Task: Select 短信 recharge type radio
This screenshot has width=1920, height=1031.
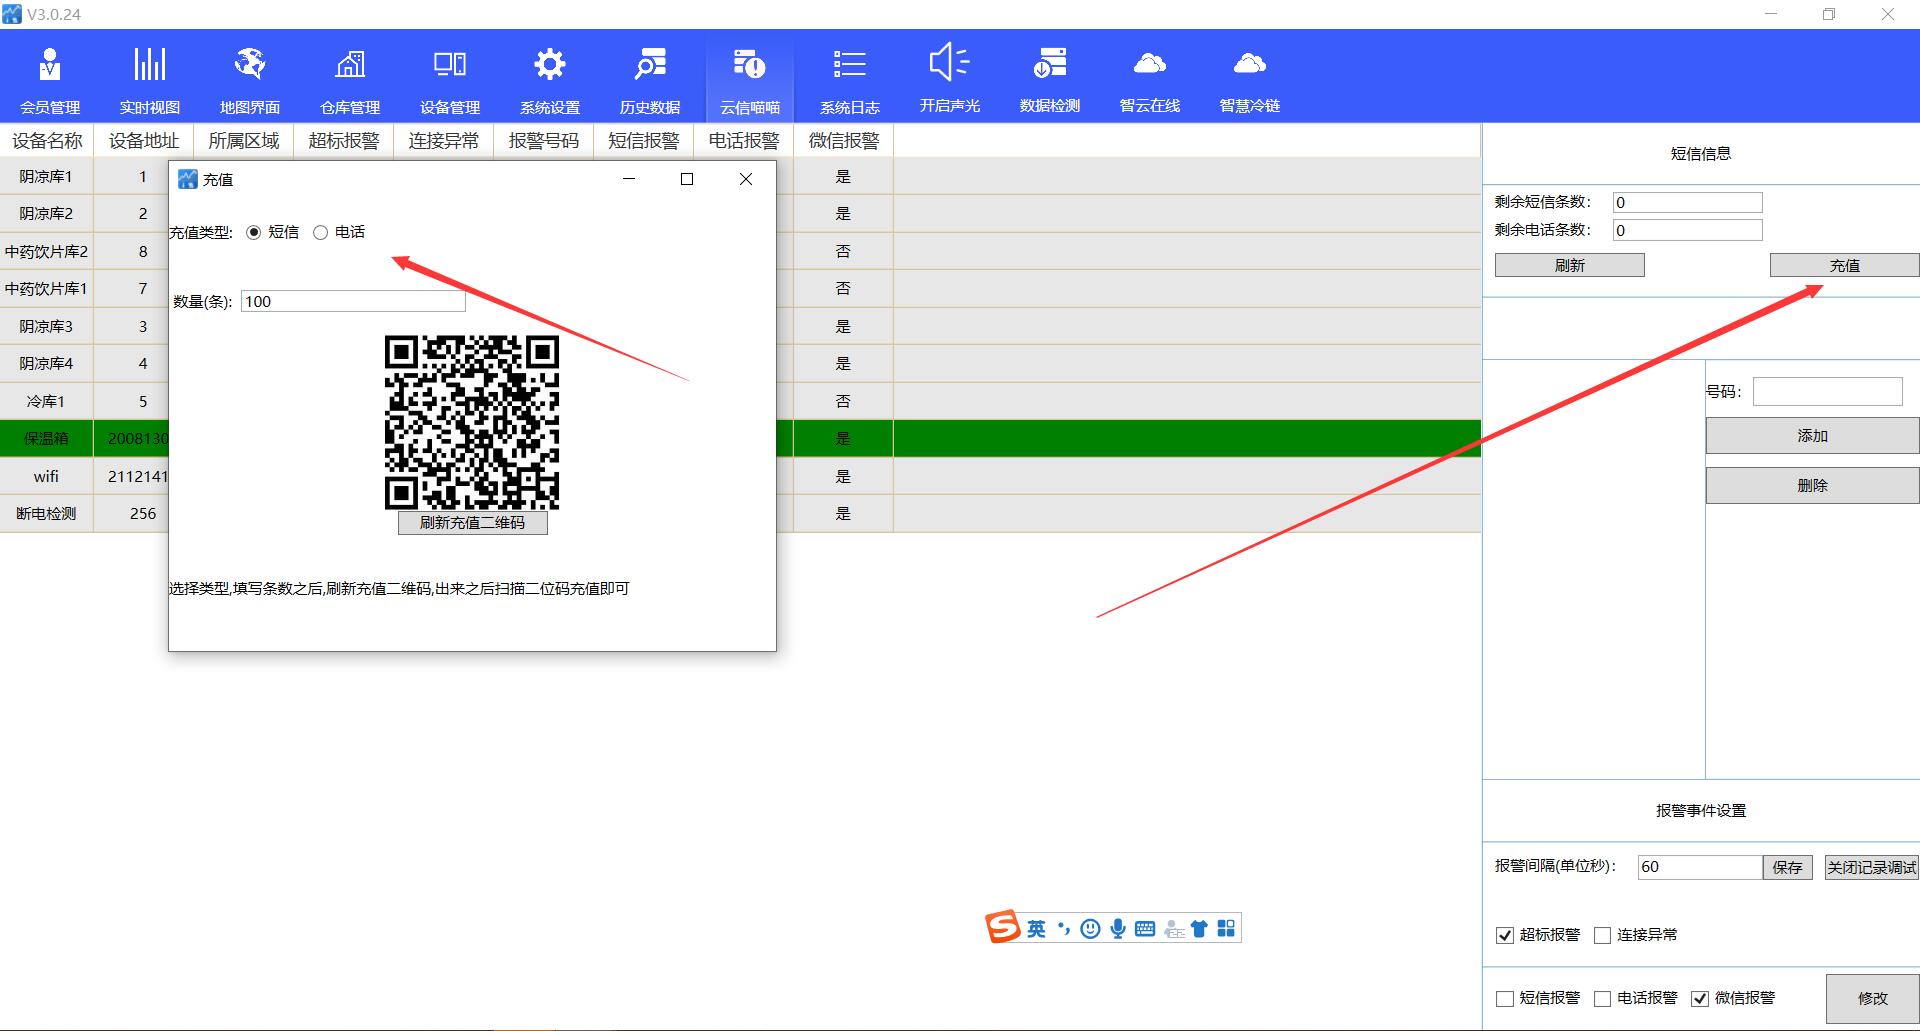Action: click(x=253, y=232)
